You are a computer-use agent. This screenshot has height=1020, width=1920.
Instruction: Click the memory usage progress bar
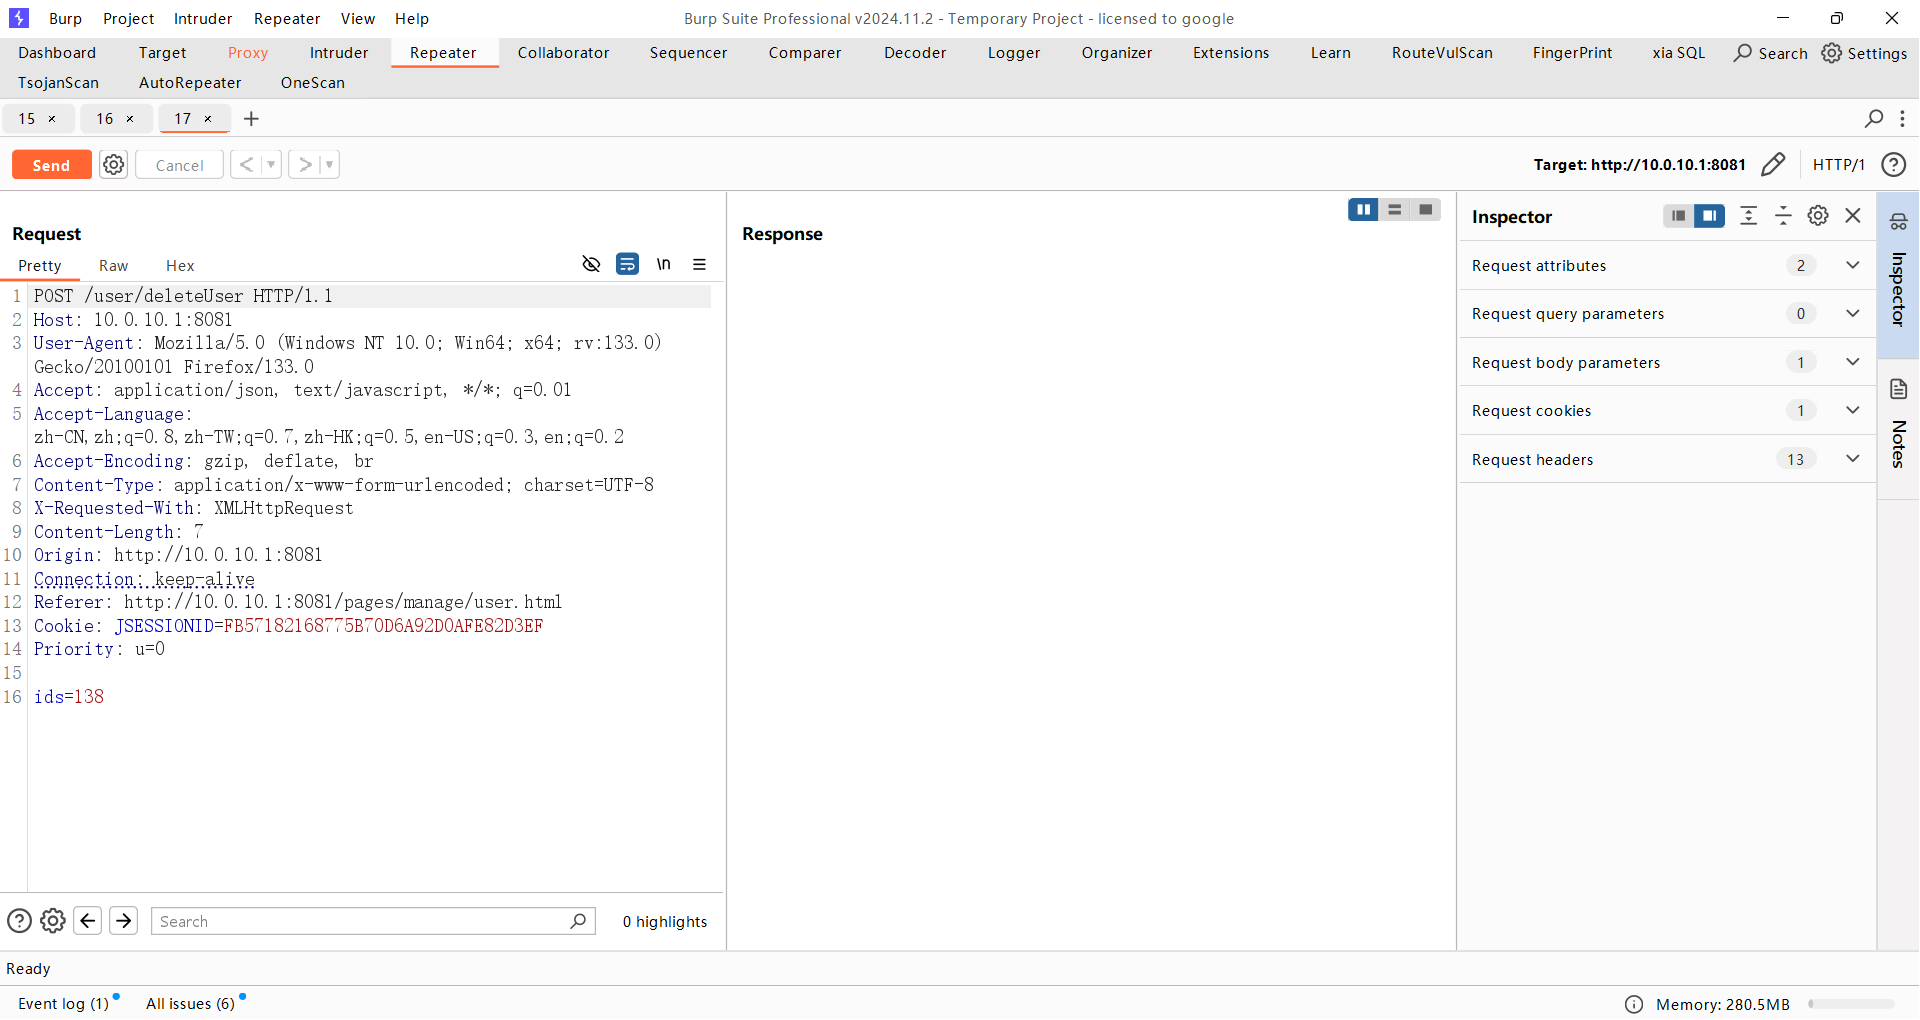click(1851, 1004)
